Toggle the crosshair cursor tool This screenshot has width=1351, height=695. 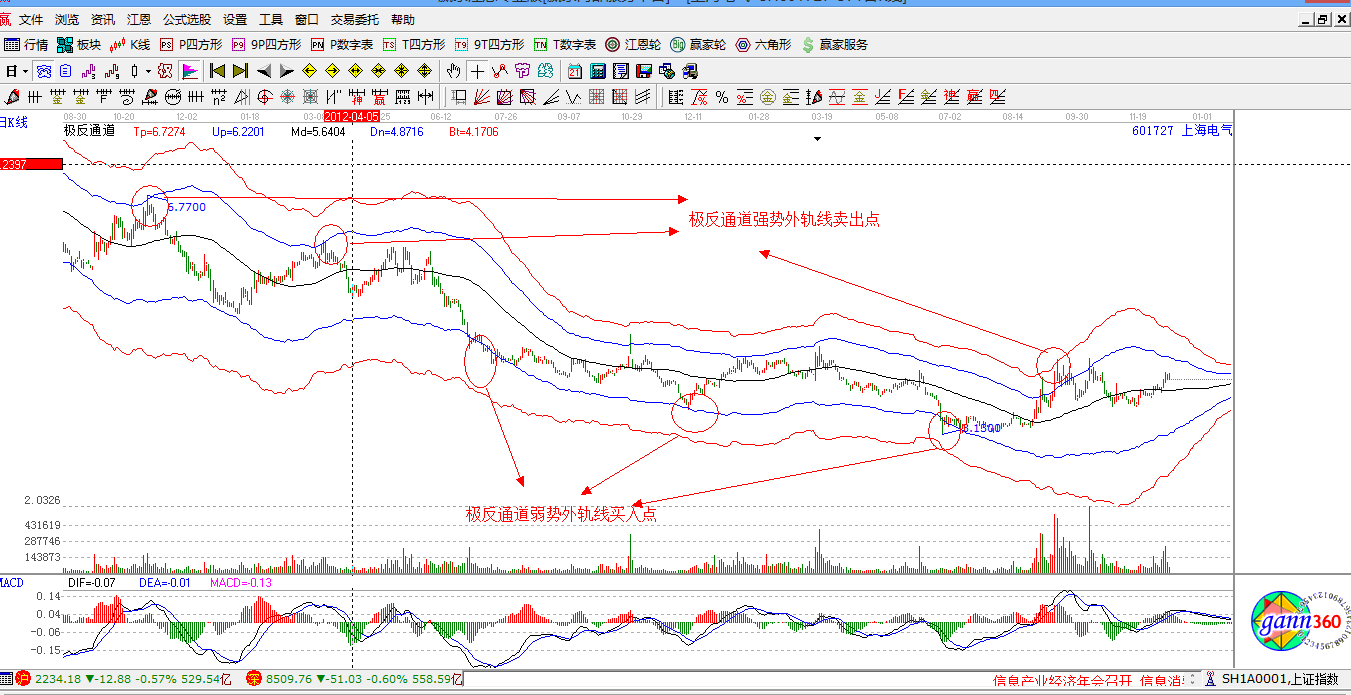coord(477,71)
